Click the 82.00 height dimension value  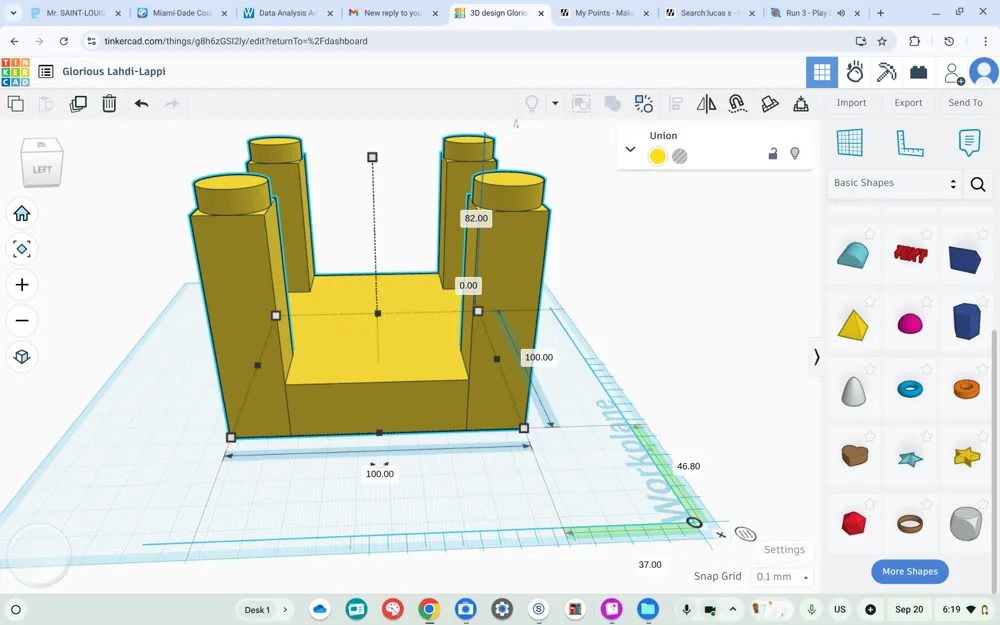476,218
